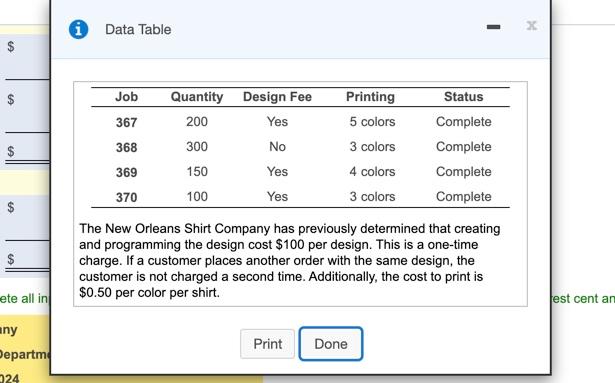Click the $0.50 per color per shirt text
Image resolution: width=615 pixels, height=383 pixels.
149,293
